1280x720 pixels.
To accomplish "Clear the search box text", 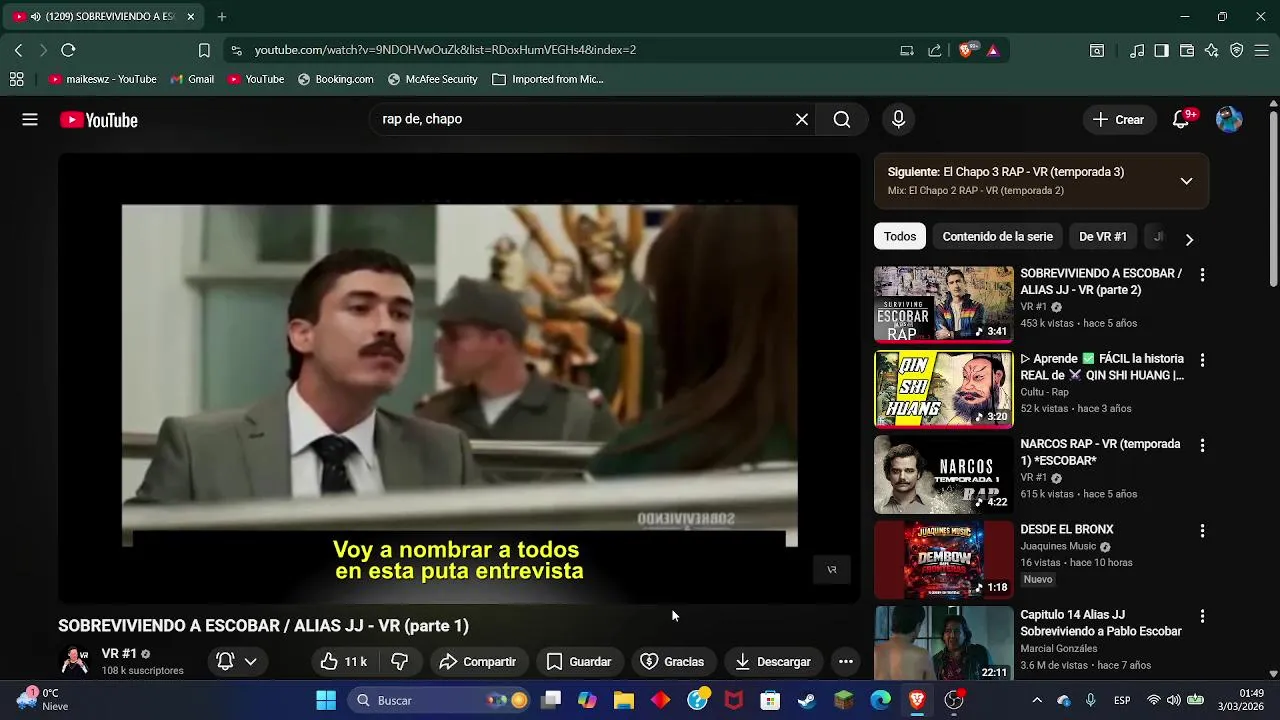I will pos(802,120).
